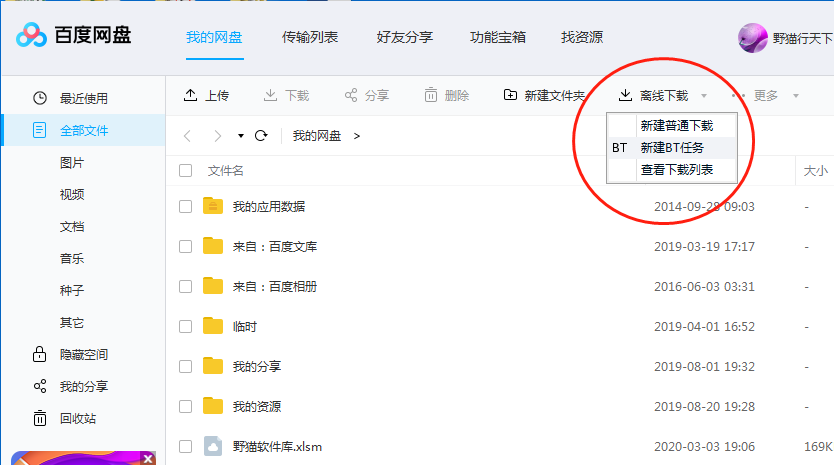Check the box for 临时 folder
Viewport: 834px width, 465px height.
tap(185, 326)
